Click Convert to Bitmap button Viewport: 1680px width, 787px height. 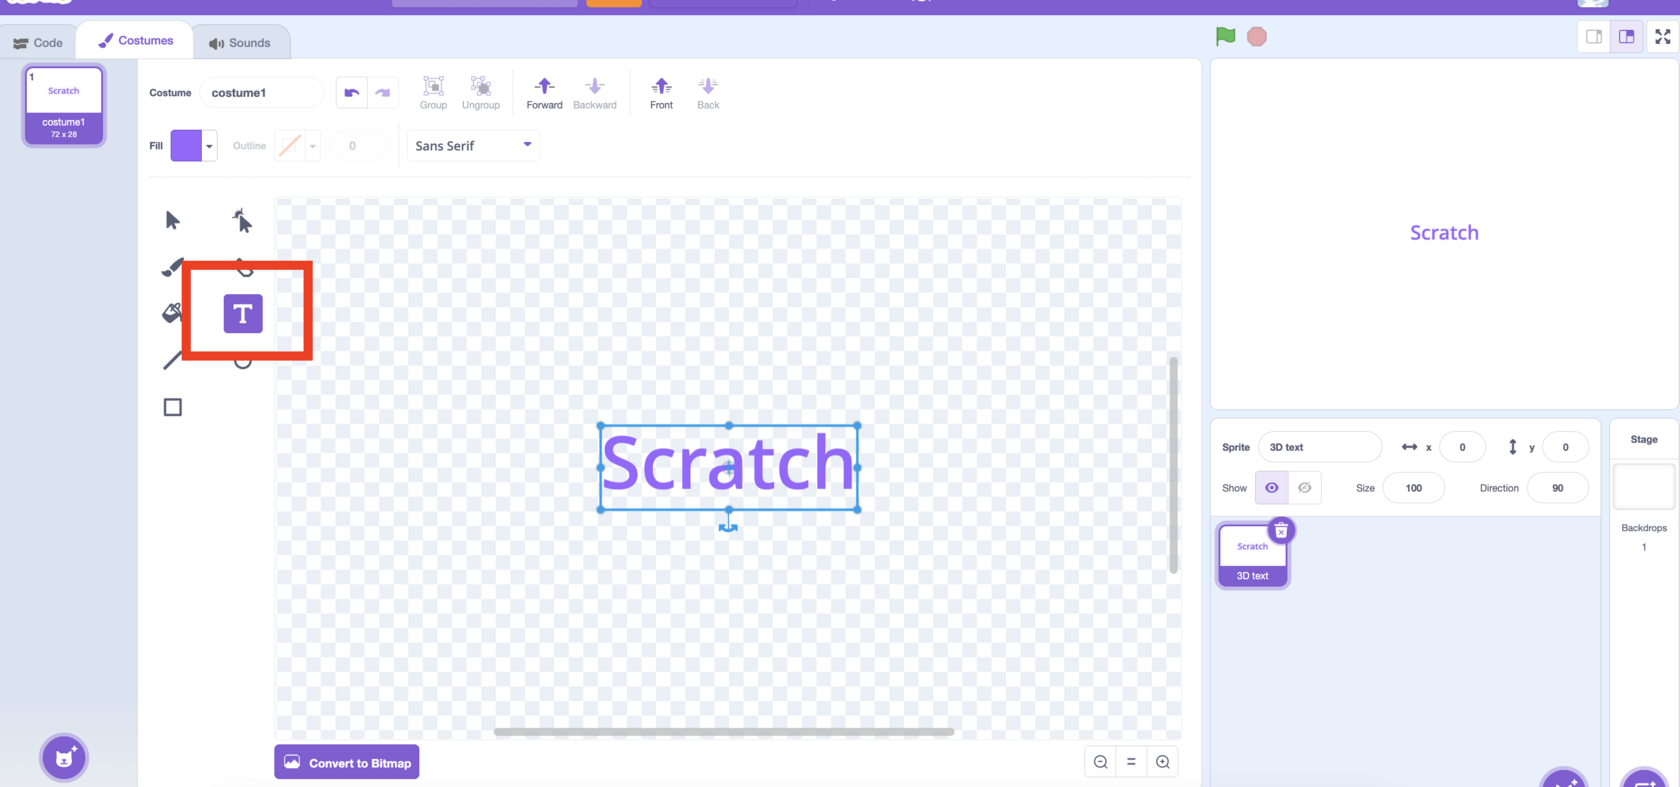(x=347, y=762)
